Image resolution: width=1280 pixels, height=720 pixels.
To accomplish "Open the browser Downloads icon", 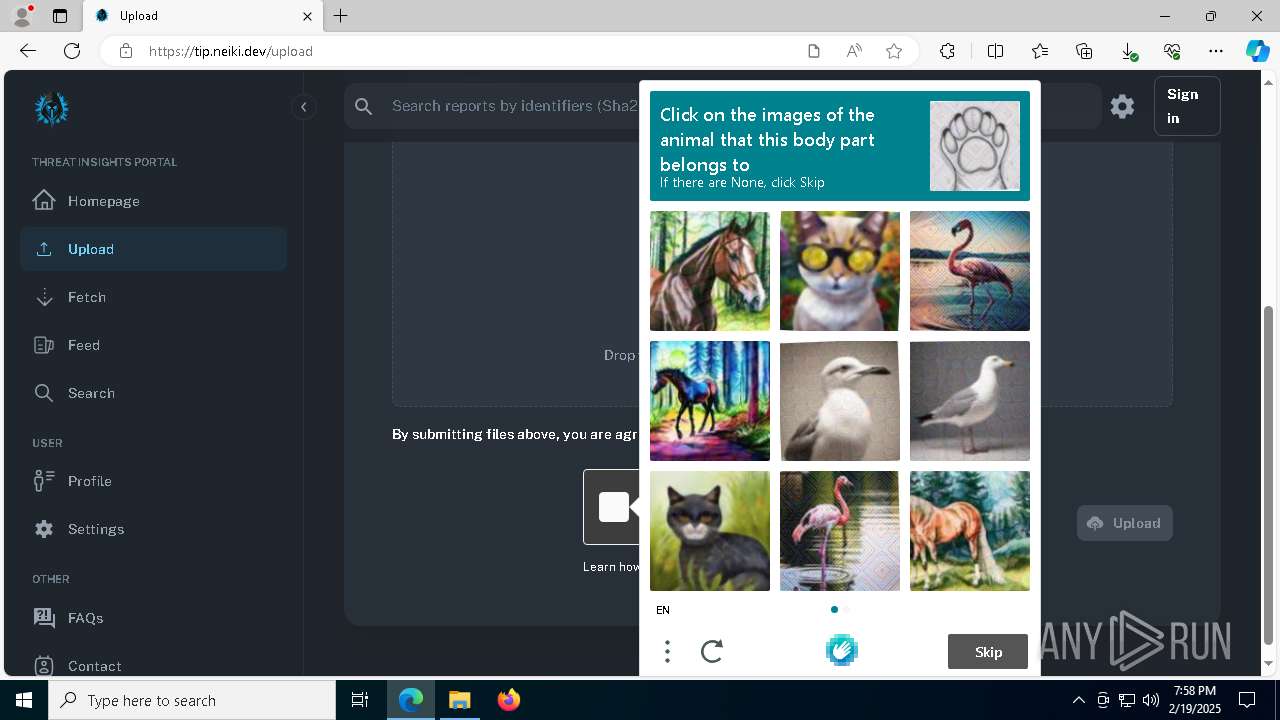I will click(1128, 52).
